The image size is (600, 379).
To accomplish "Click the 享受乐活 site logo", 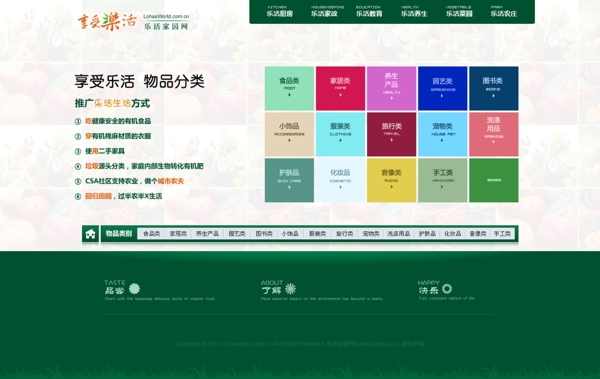I will (108, 21).
